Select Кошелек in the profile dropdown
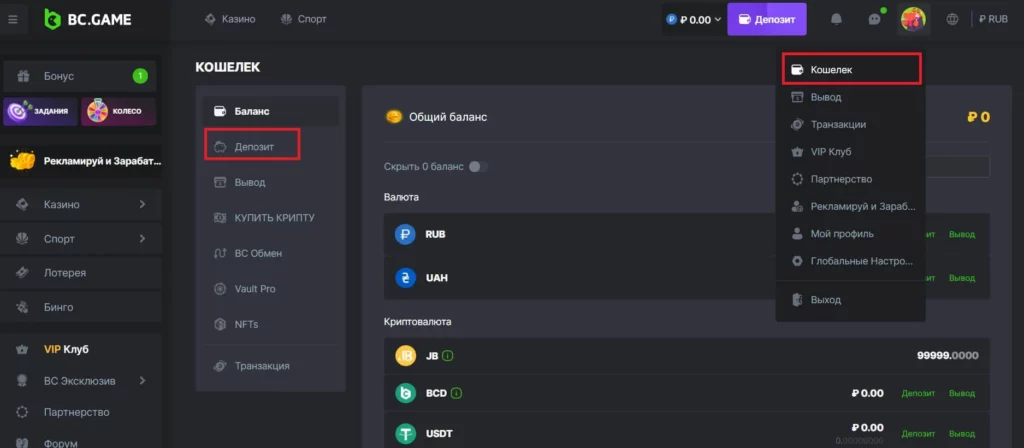Image resolution: width=1024 pixels, height=448 pixels. click(x=852, y=69)
